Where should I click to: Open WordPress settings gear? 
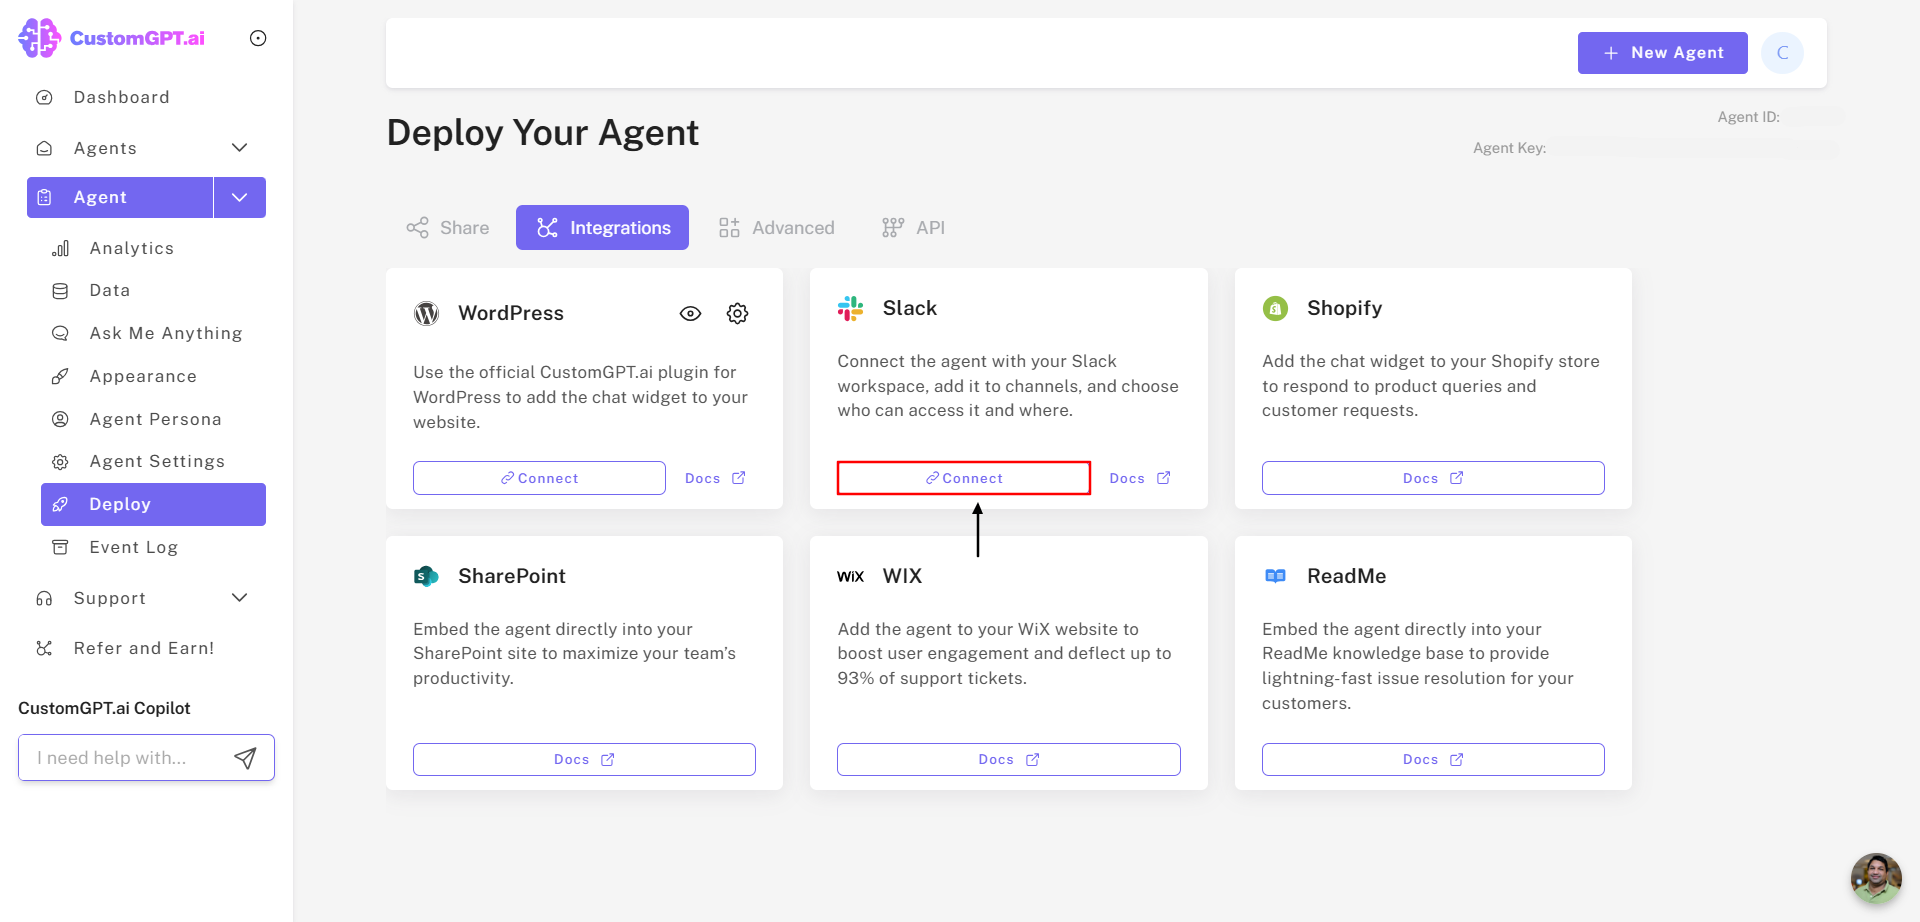(738, 314)
